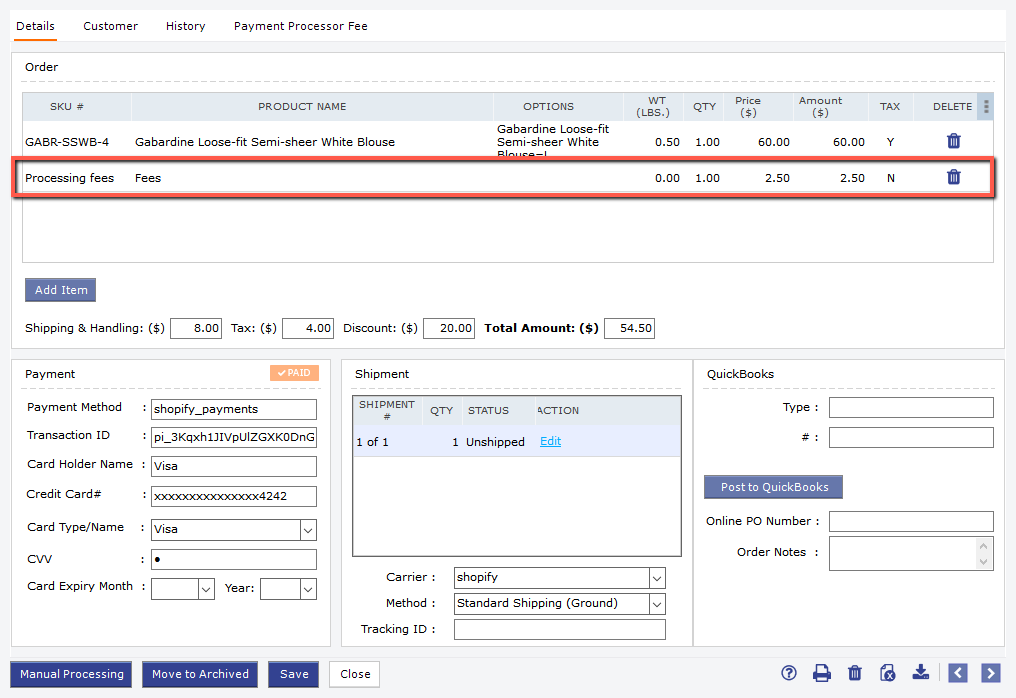Delete the order using bottom trash icon

pyautogui.click(x=855, y=673)
